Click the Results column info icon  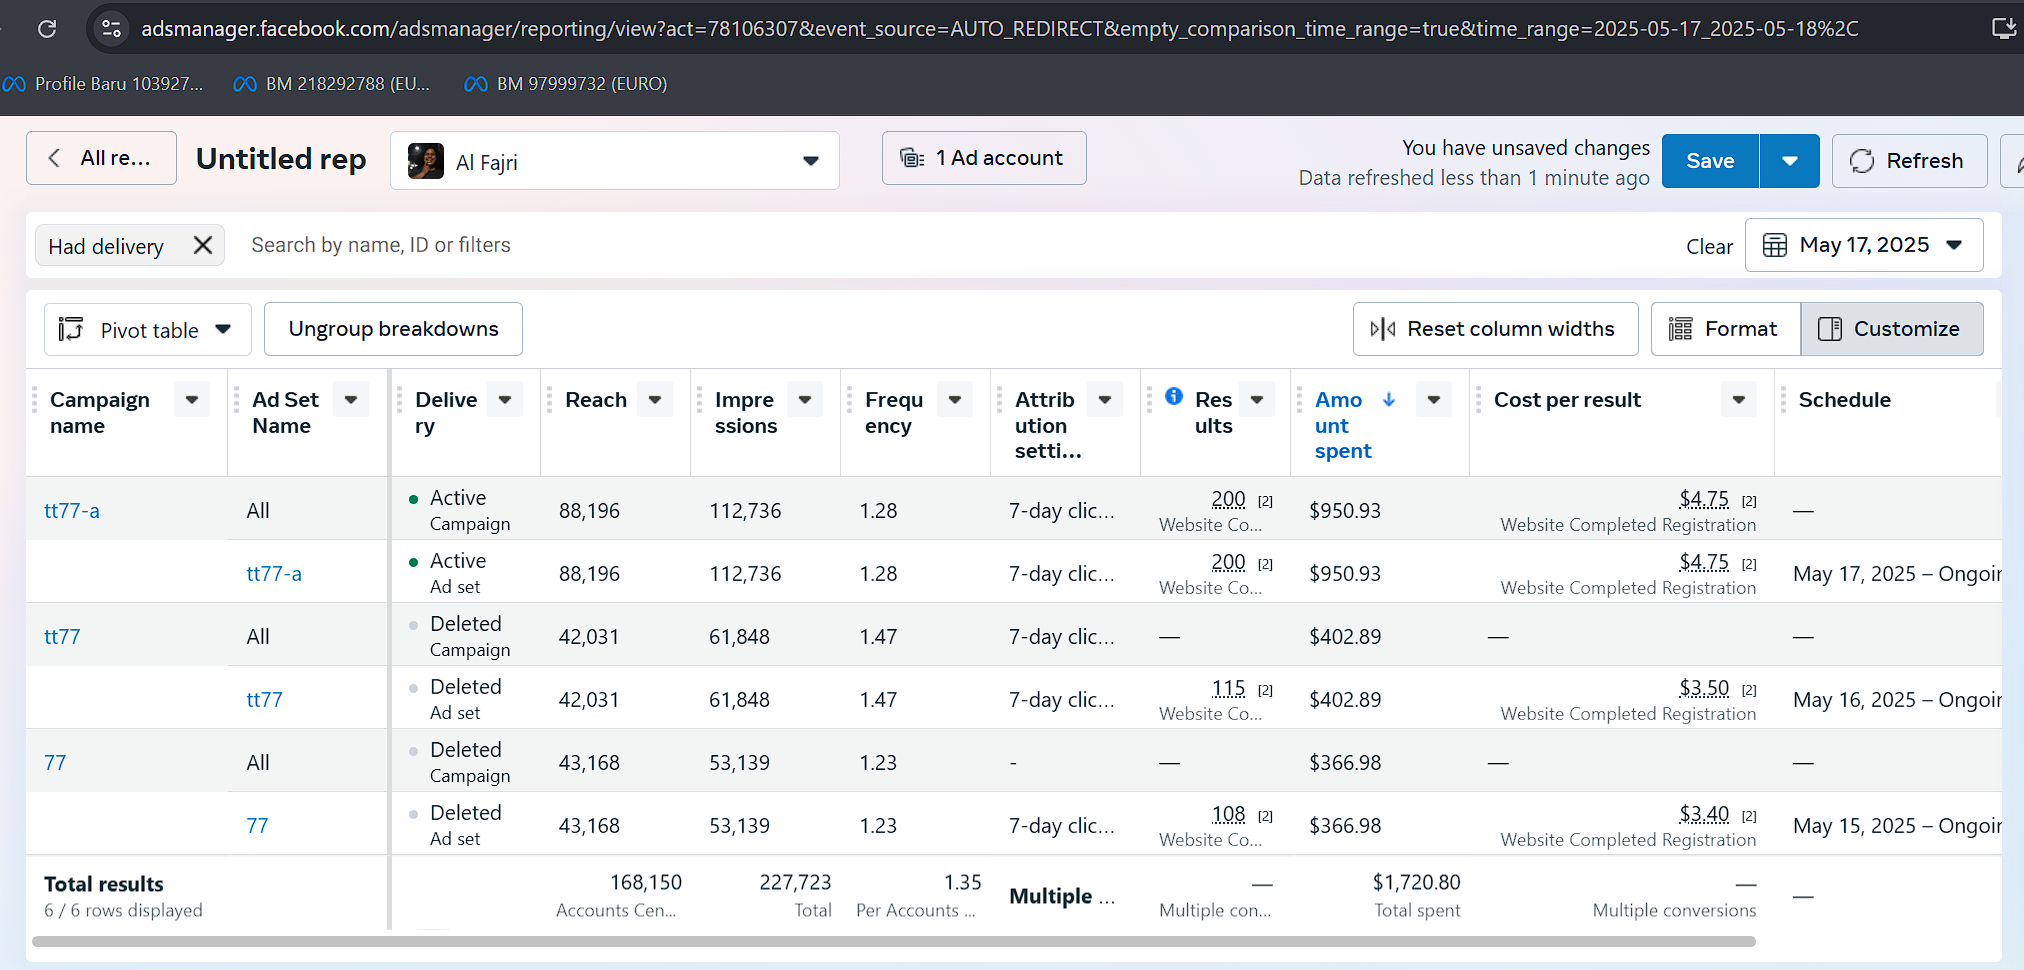click(x=1174, y=396)
